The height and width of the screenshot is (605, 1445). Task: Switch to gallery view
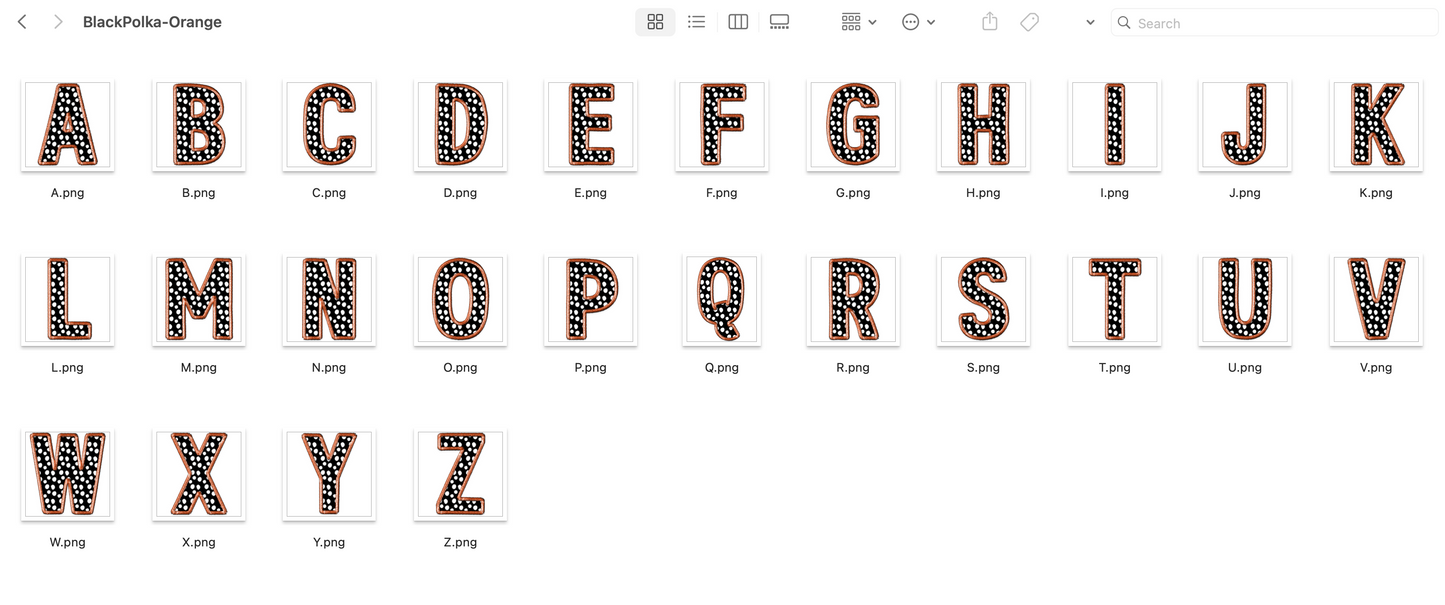[779, 21]
